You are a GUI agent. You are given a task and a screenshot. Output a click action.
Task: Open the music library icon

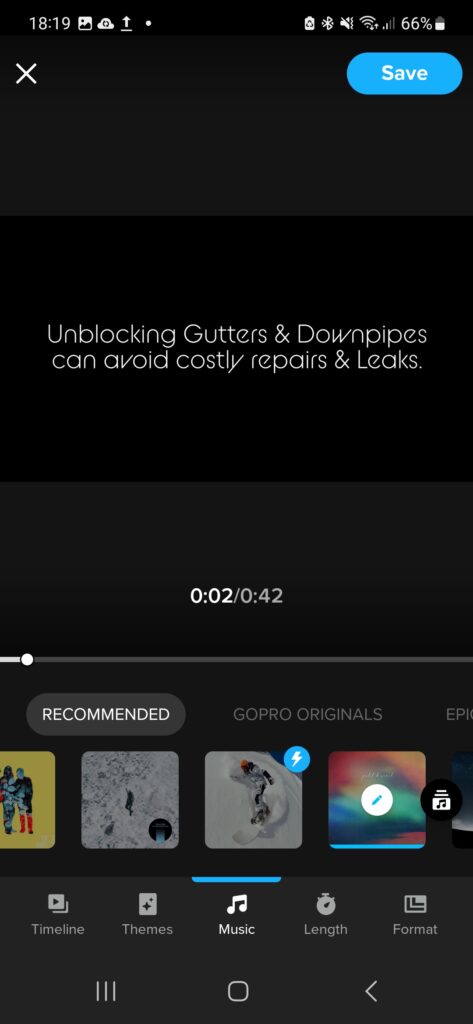click(441, 799)
